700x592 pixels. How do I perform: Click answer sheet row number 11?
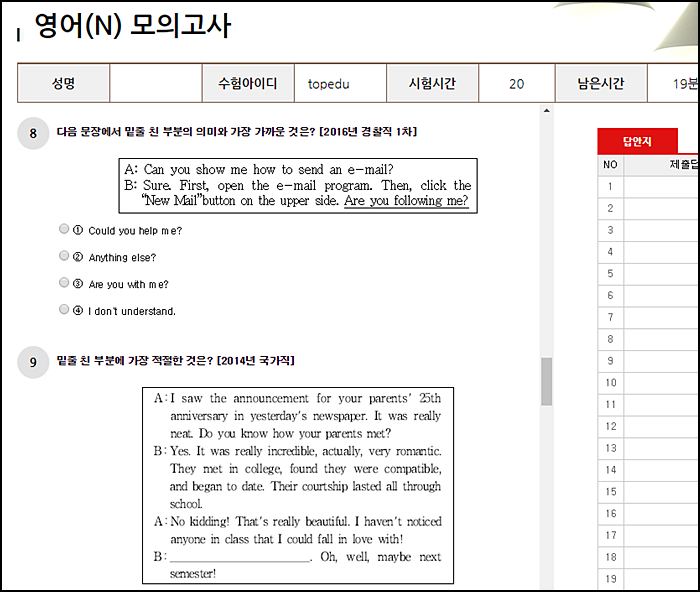(611, 404)
